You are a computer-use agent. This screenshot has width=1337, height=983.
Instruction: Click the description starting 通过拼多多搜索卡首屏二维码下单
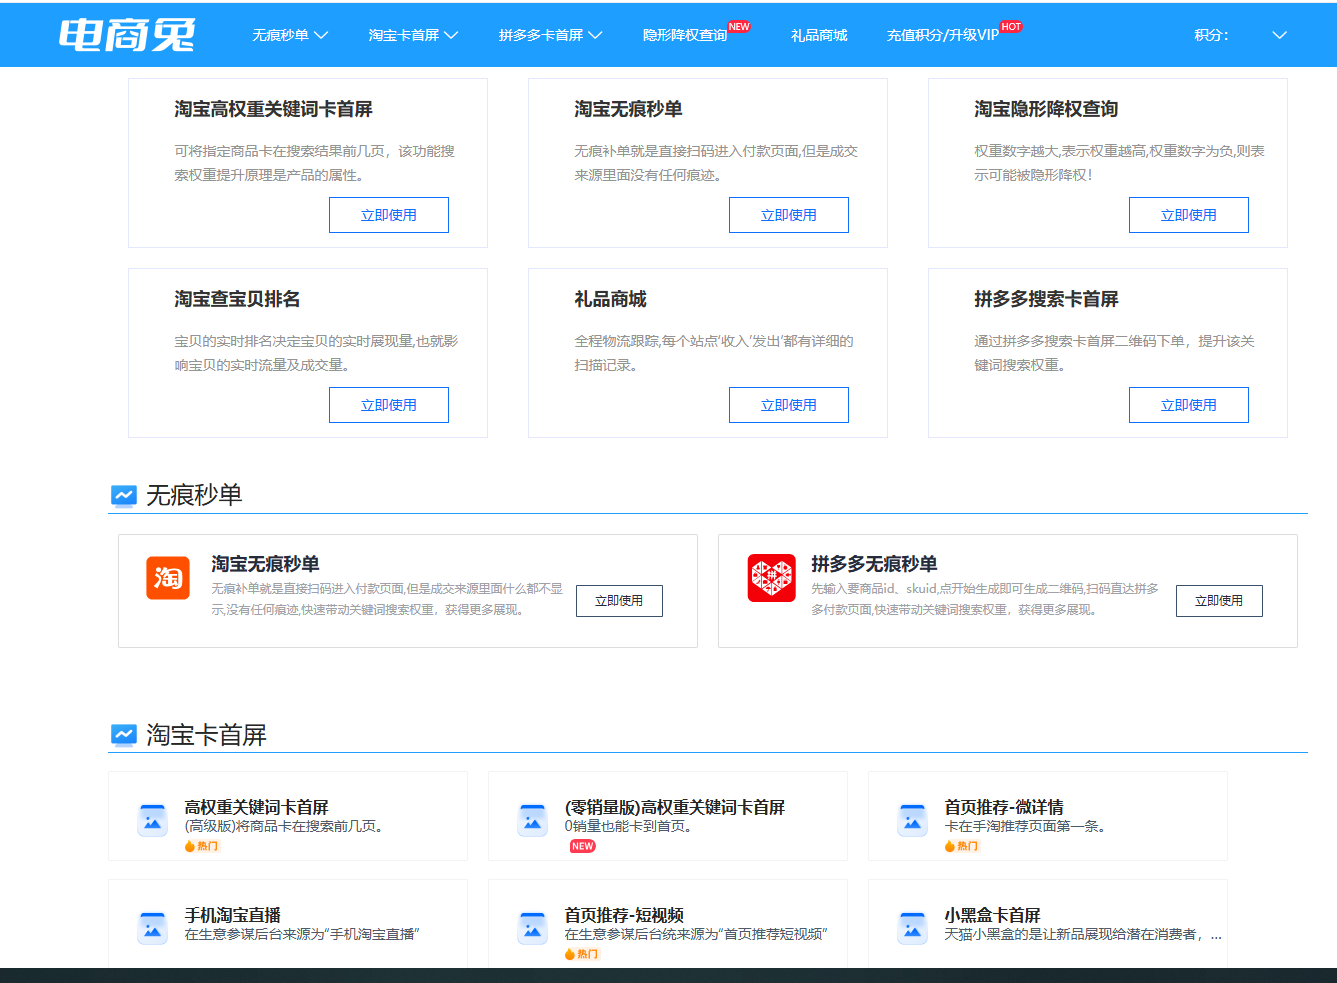[x=1114, y=353]
